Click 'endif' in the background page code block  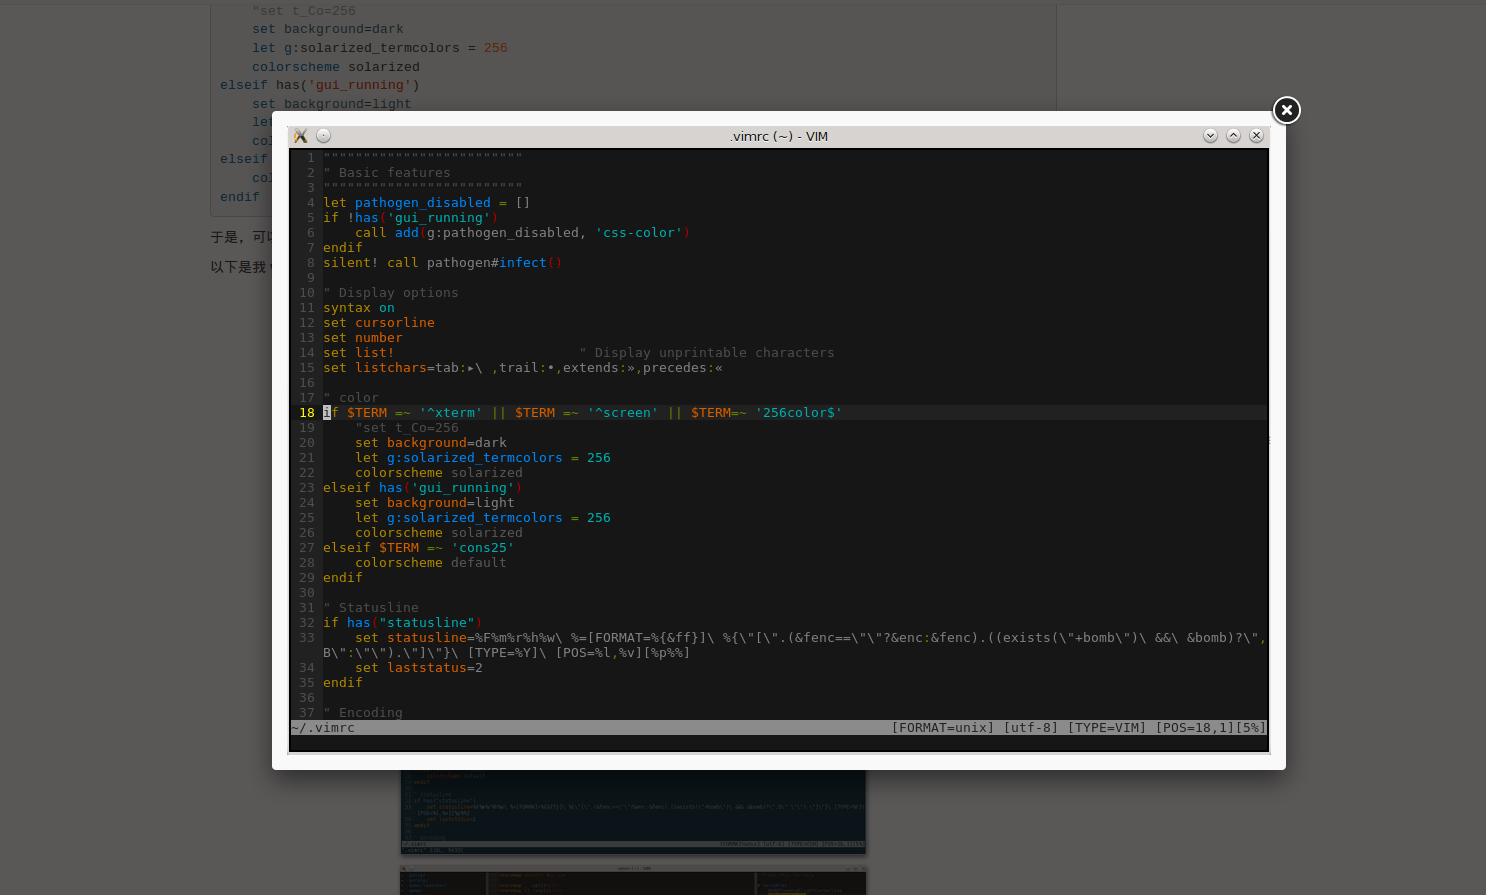[x=240, y=197]
